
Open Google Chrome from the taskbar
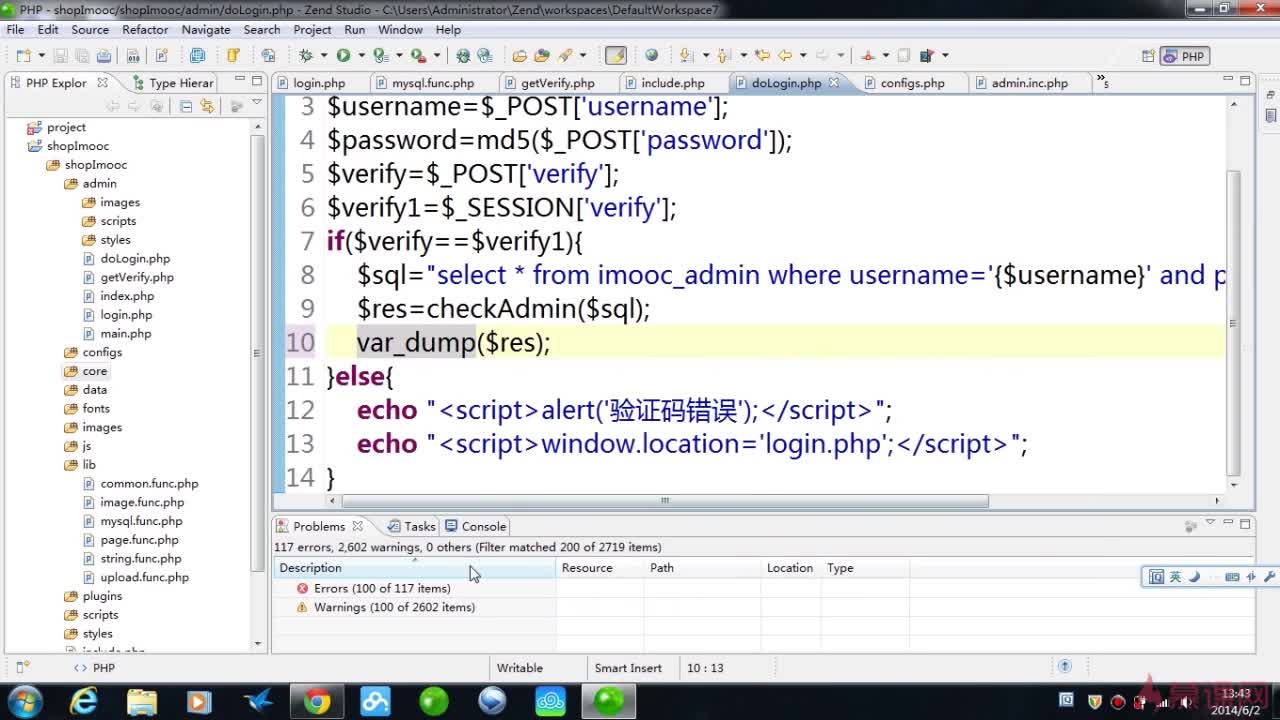[x=317, y=702]
